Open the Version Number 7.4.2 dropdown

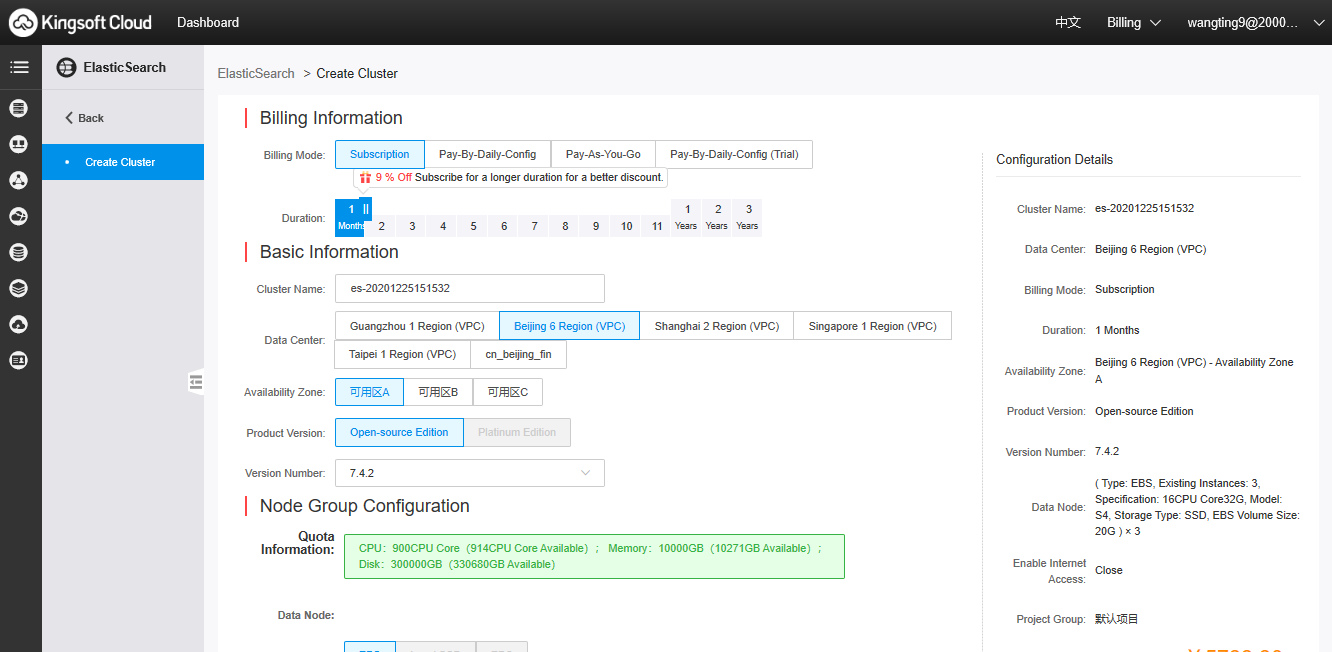[x=469, y=473]
